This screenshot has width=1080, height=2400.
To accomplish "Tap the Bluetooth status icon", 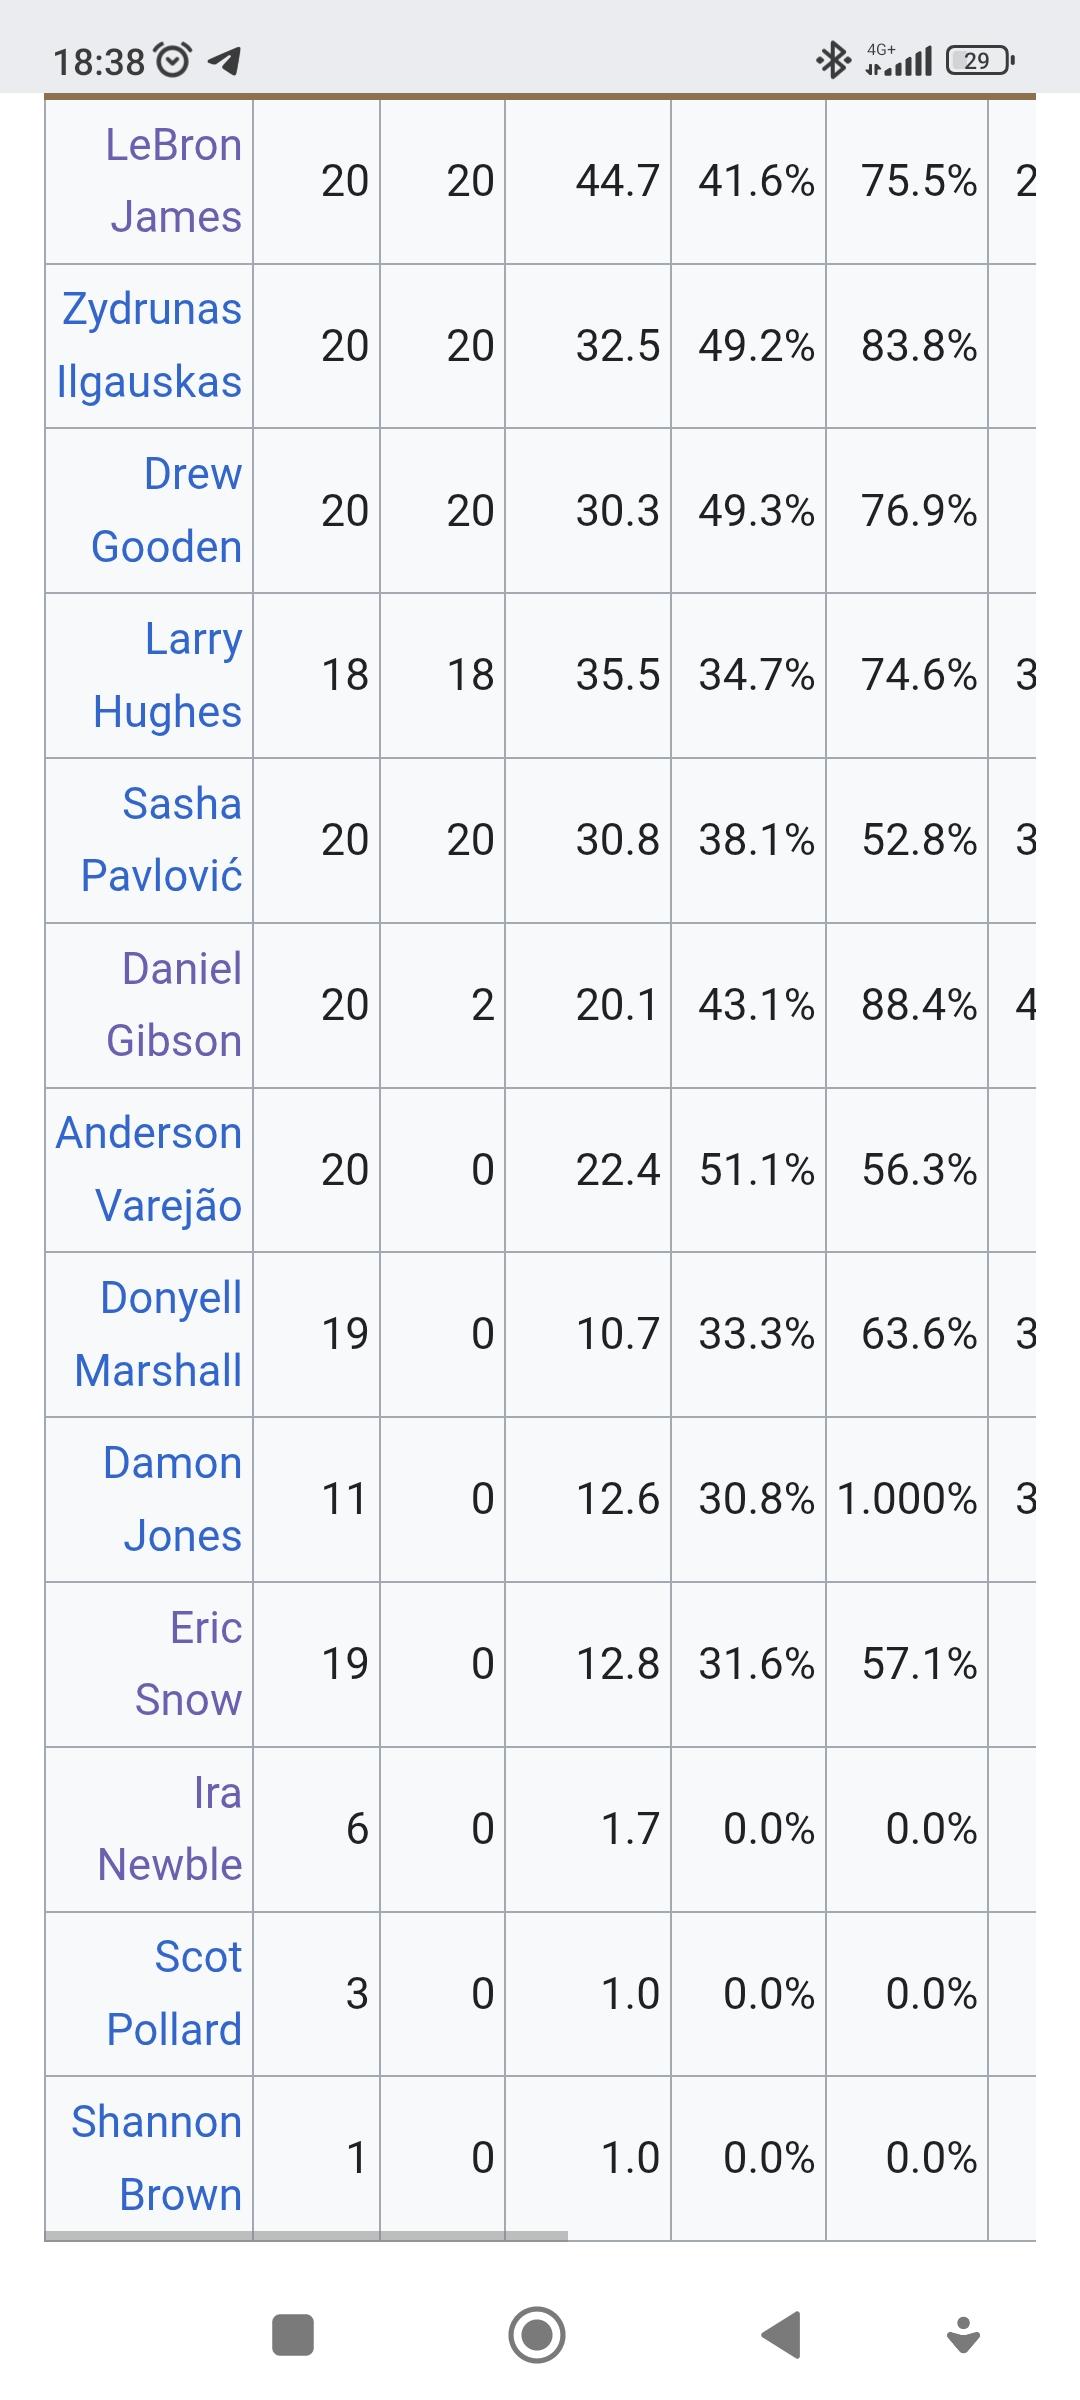I will click(833, 61).
